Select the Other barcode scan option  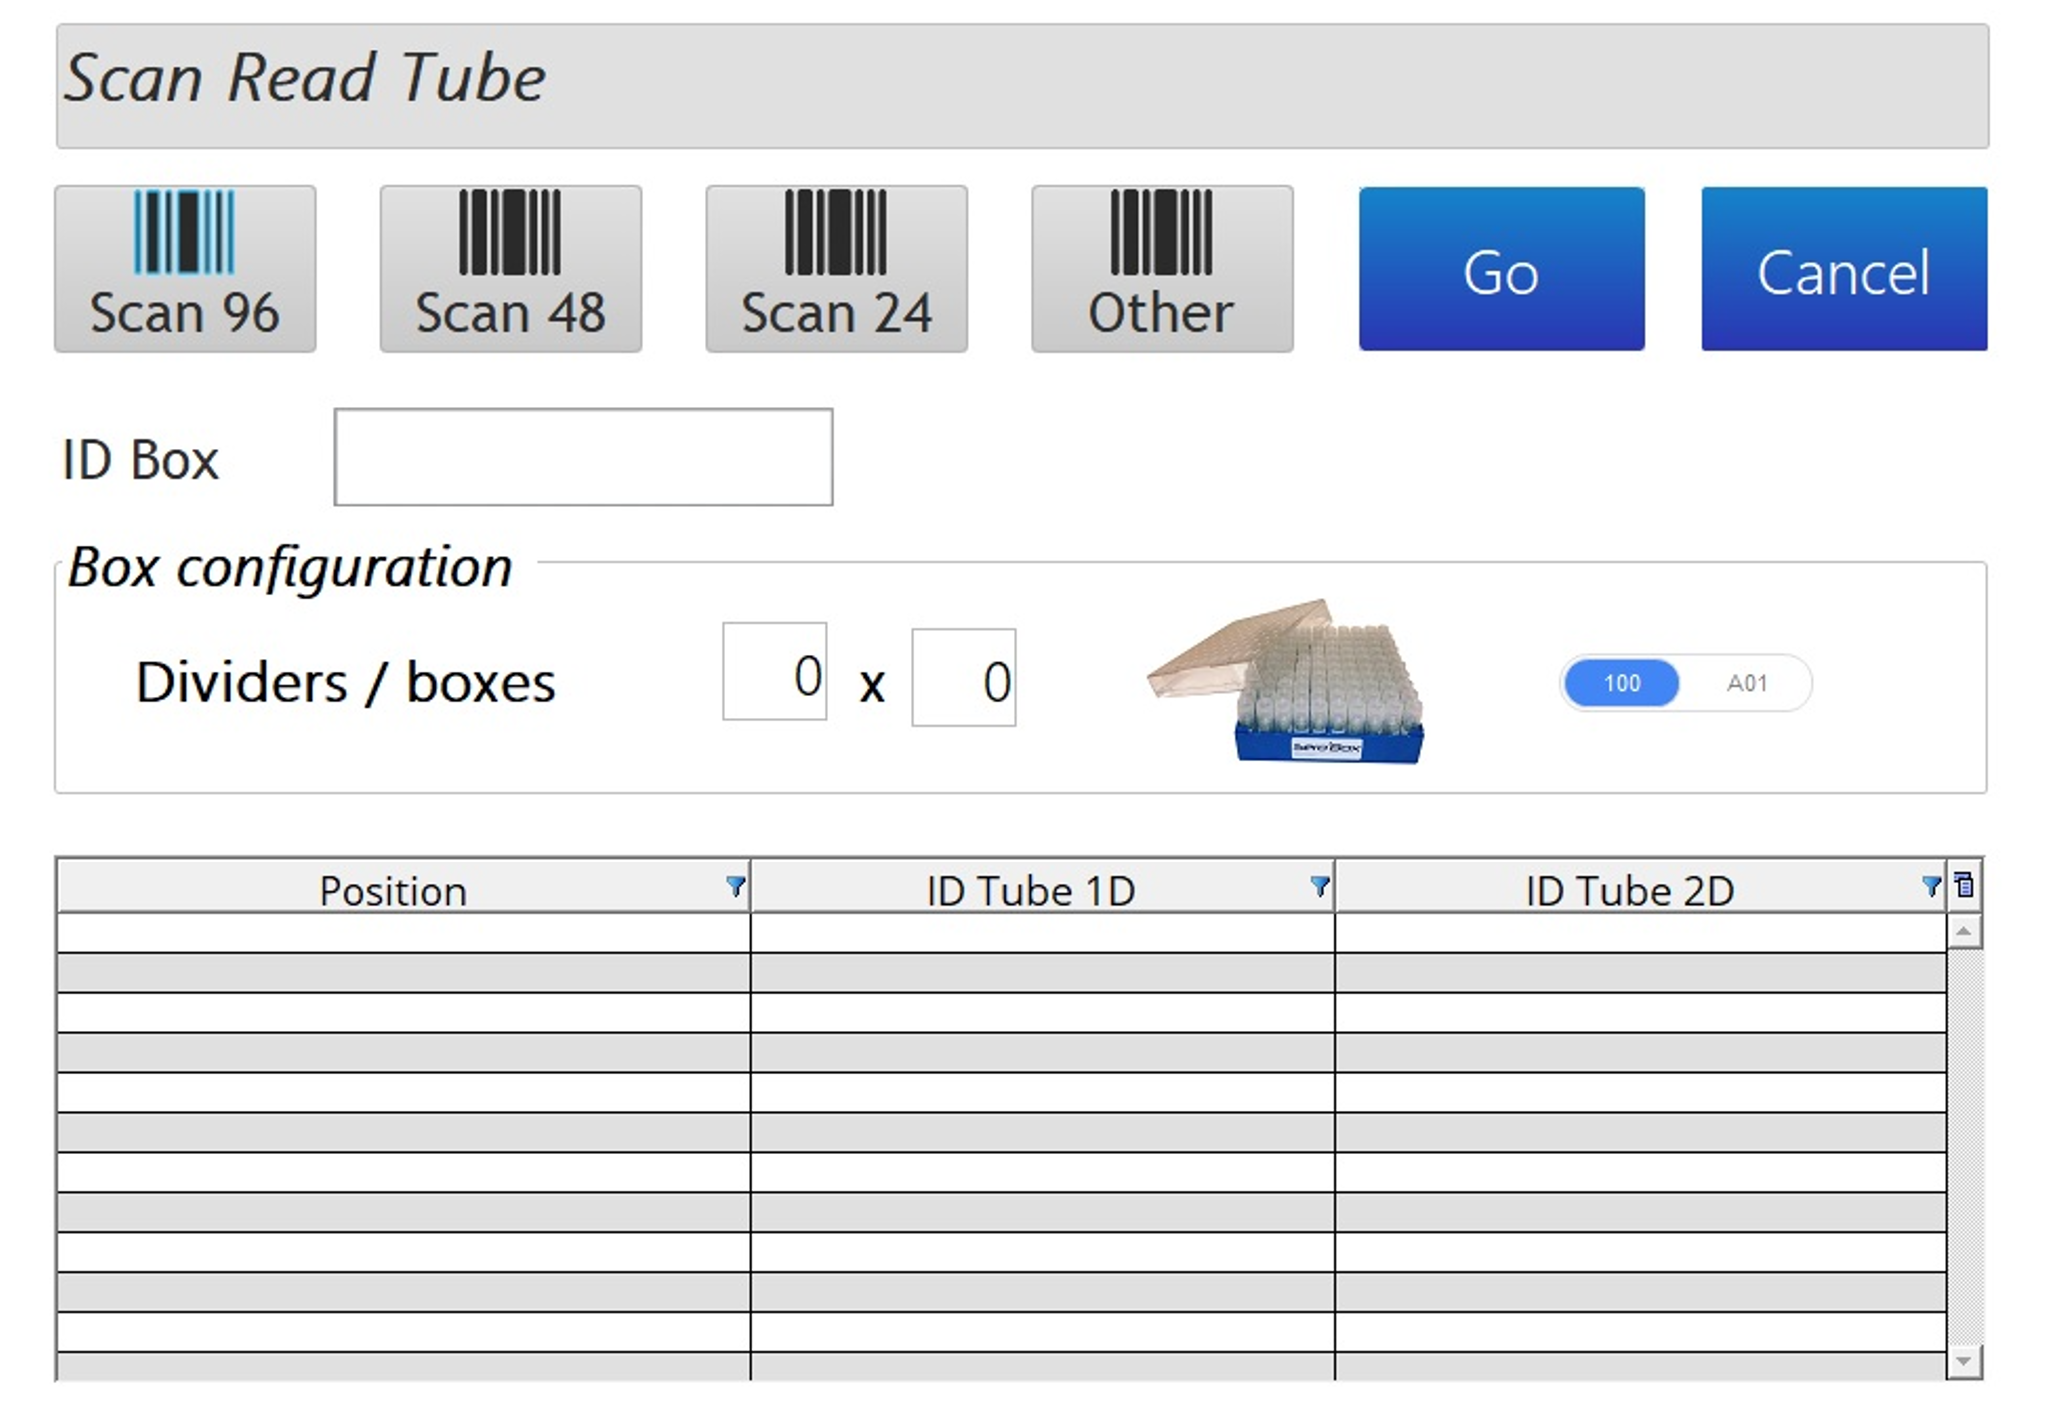click(1161, 268)
